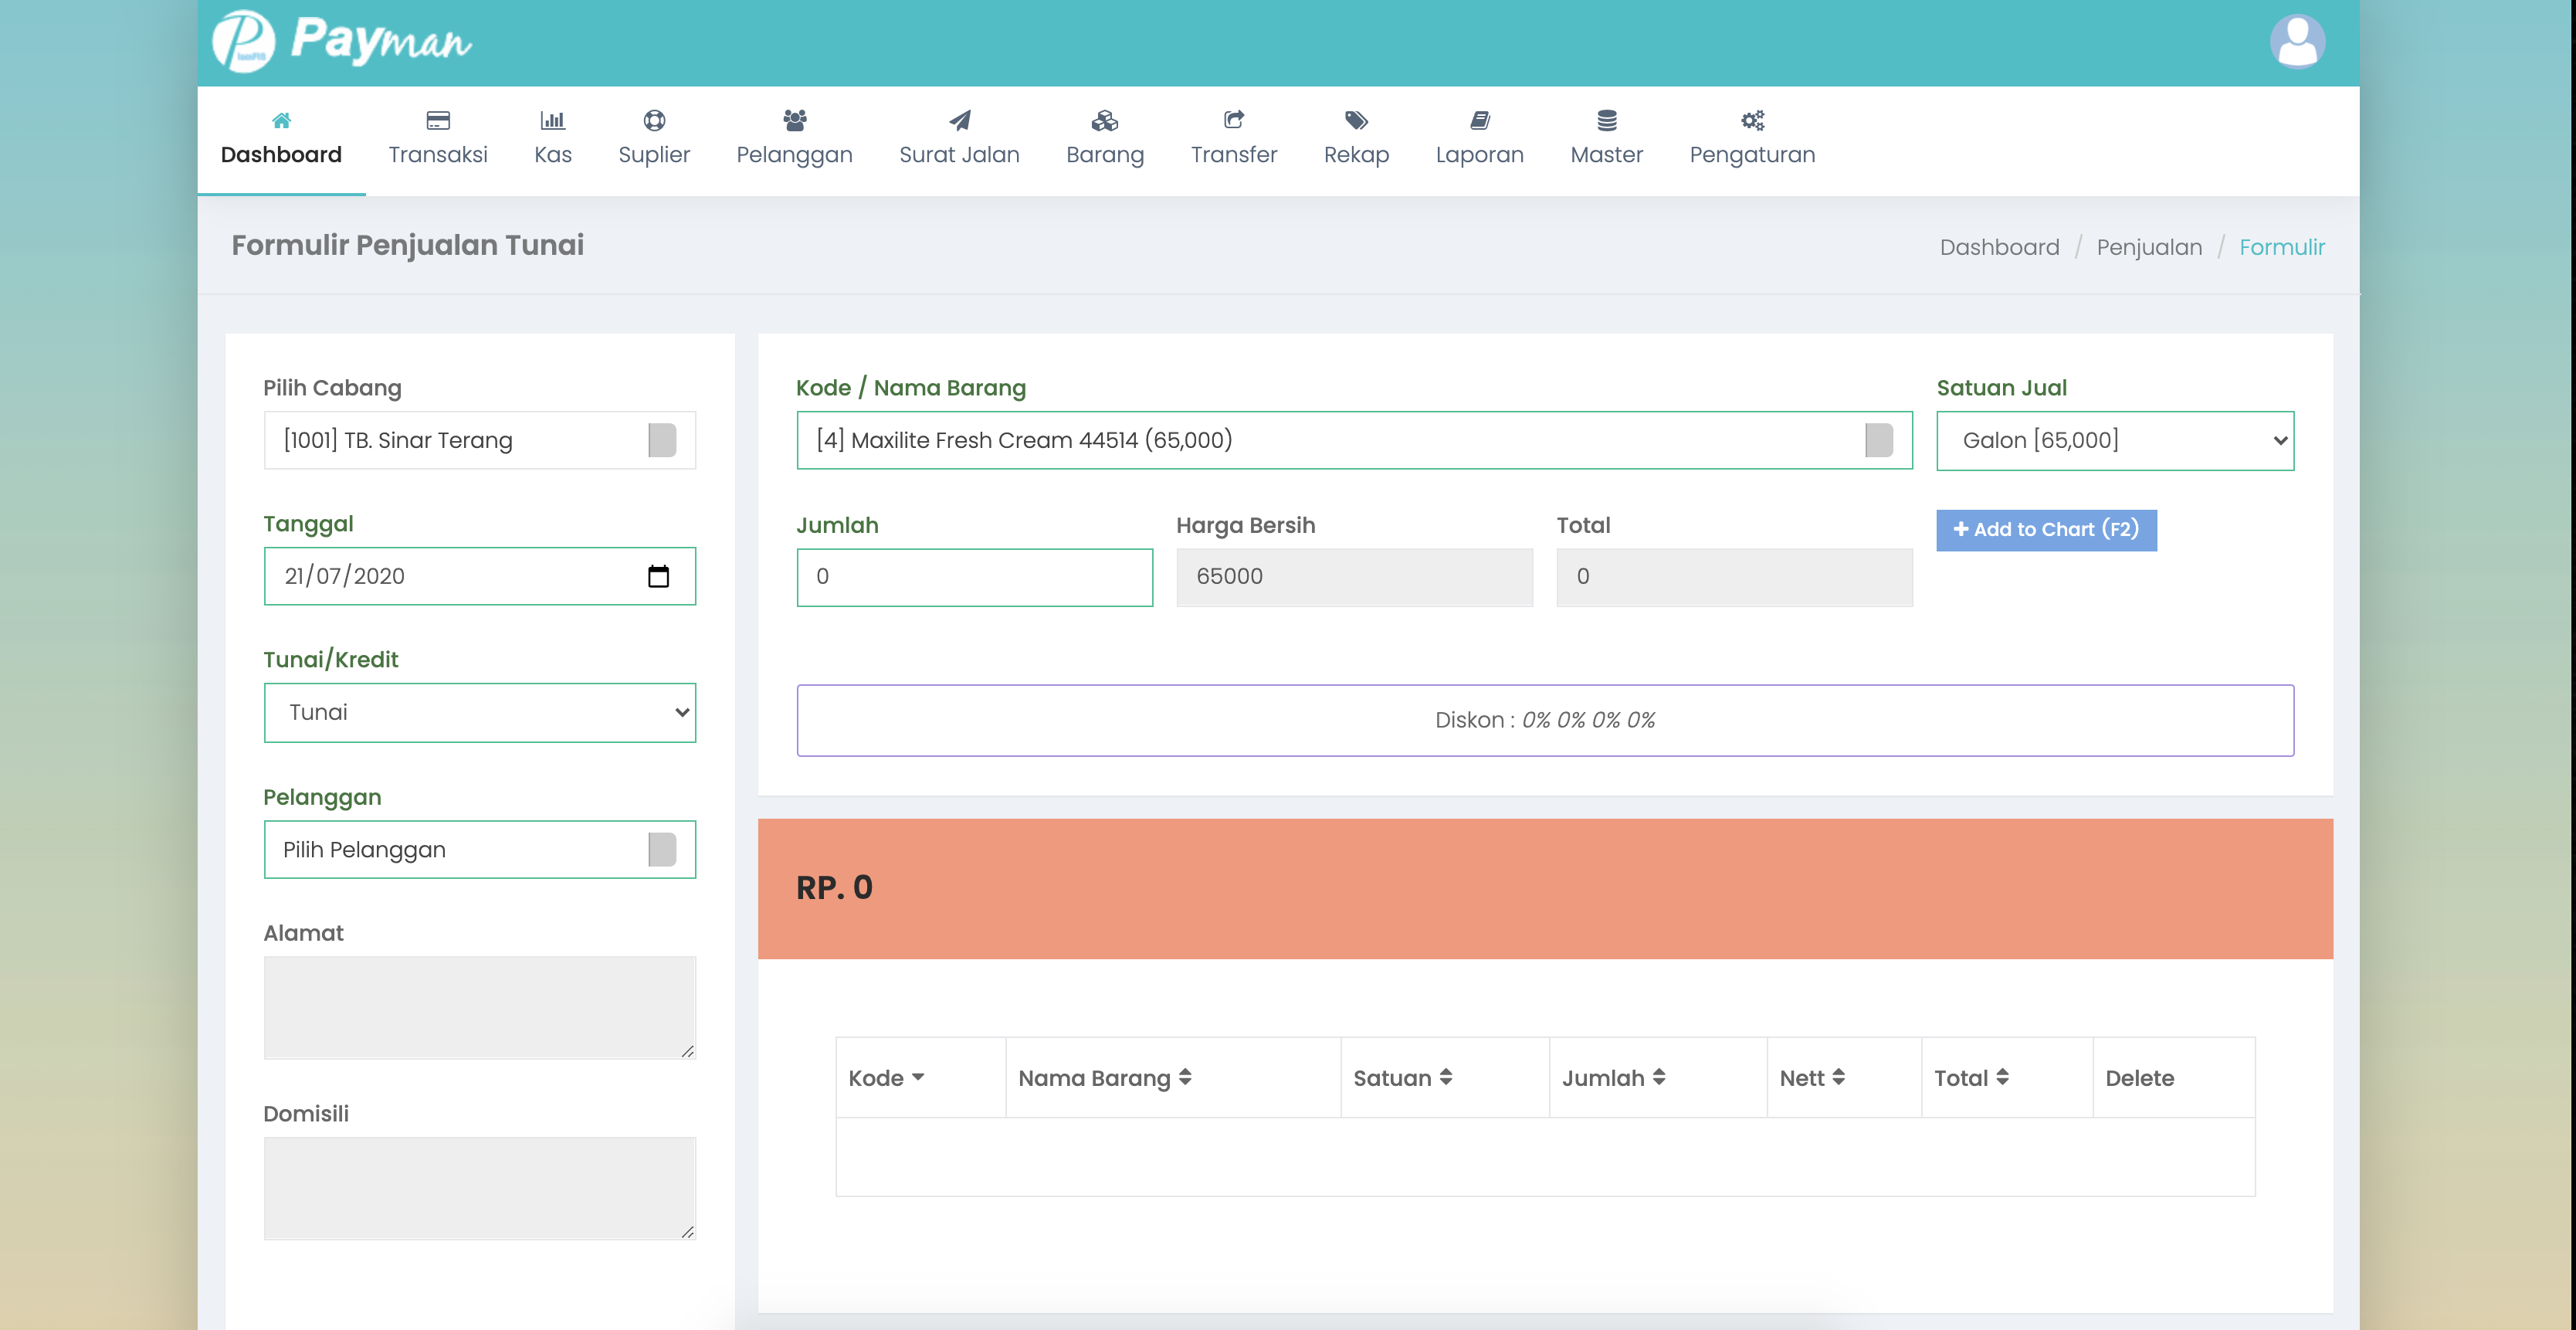Sort table by Nama Barang column
2576x1330 pixels.
point(1104,1078)
